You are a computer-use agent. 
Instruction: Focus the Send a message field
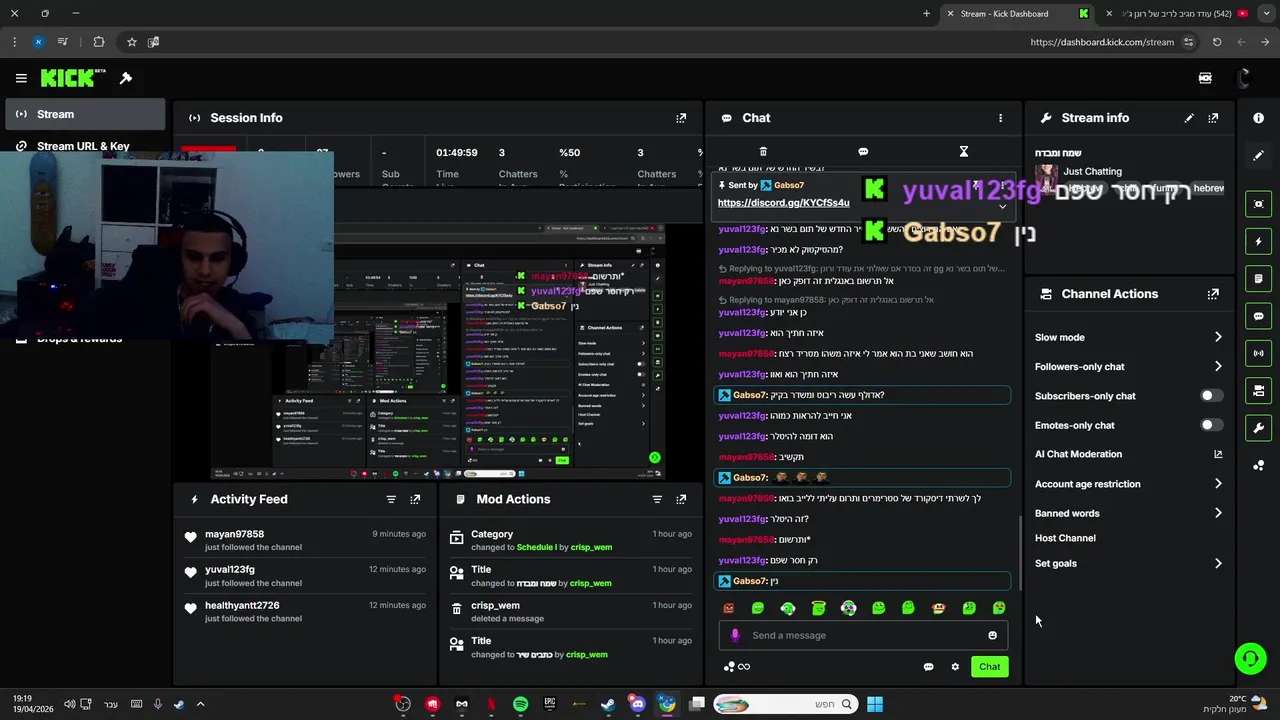click(x=865, y=635)
